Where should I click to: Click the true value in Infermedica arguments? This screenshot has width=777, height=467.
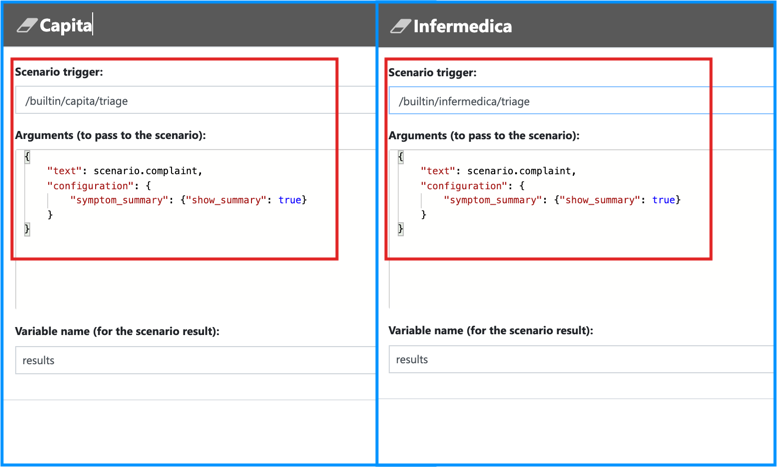664,200
